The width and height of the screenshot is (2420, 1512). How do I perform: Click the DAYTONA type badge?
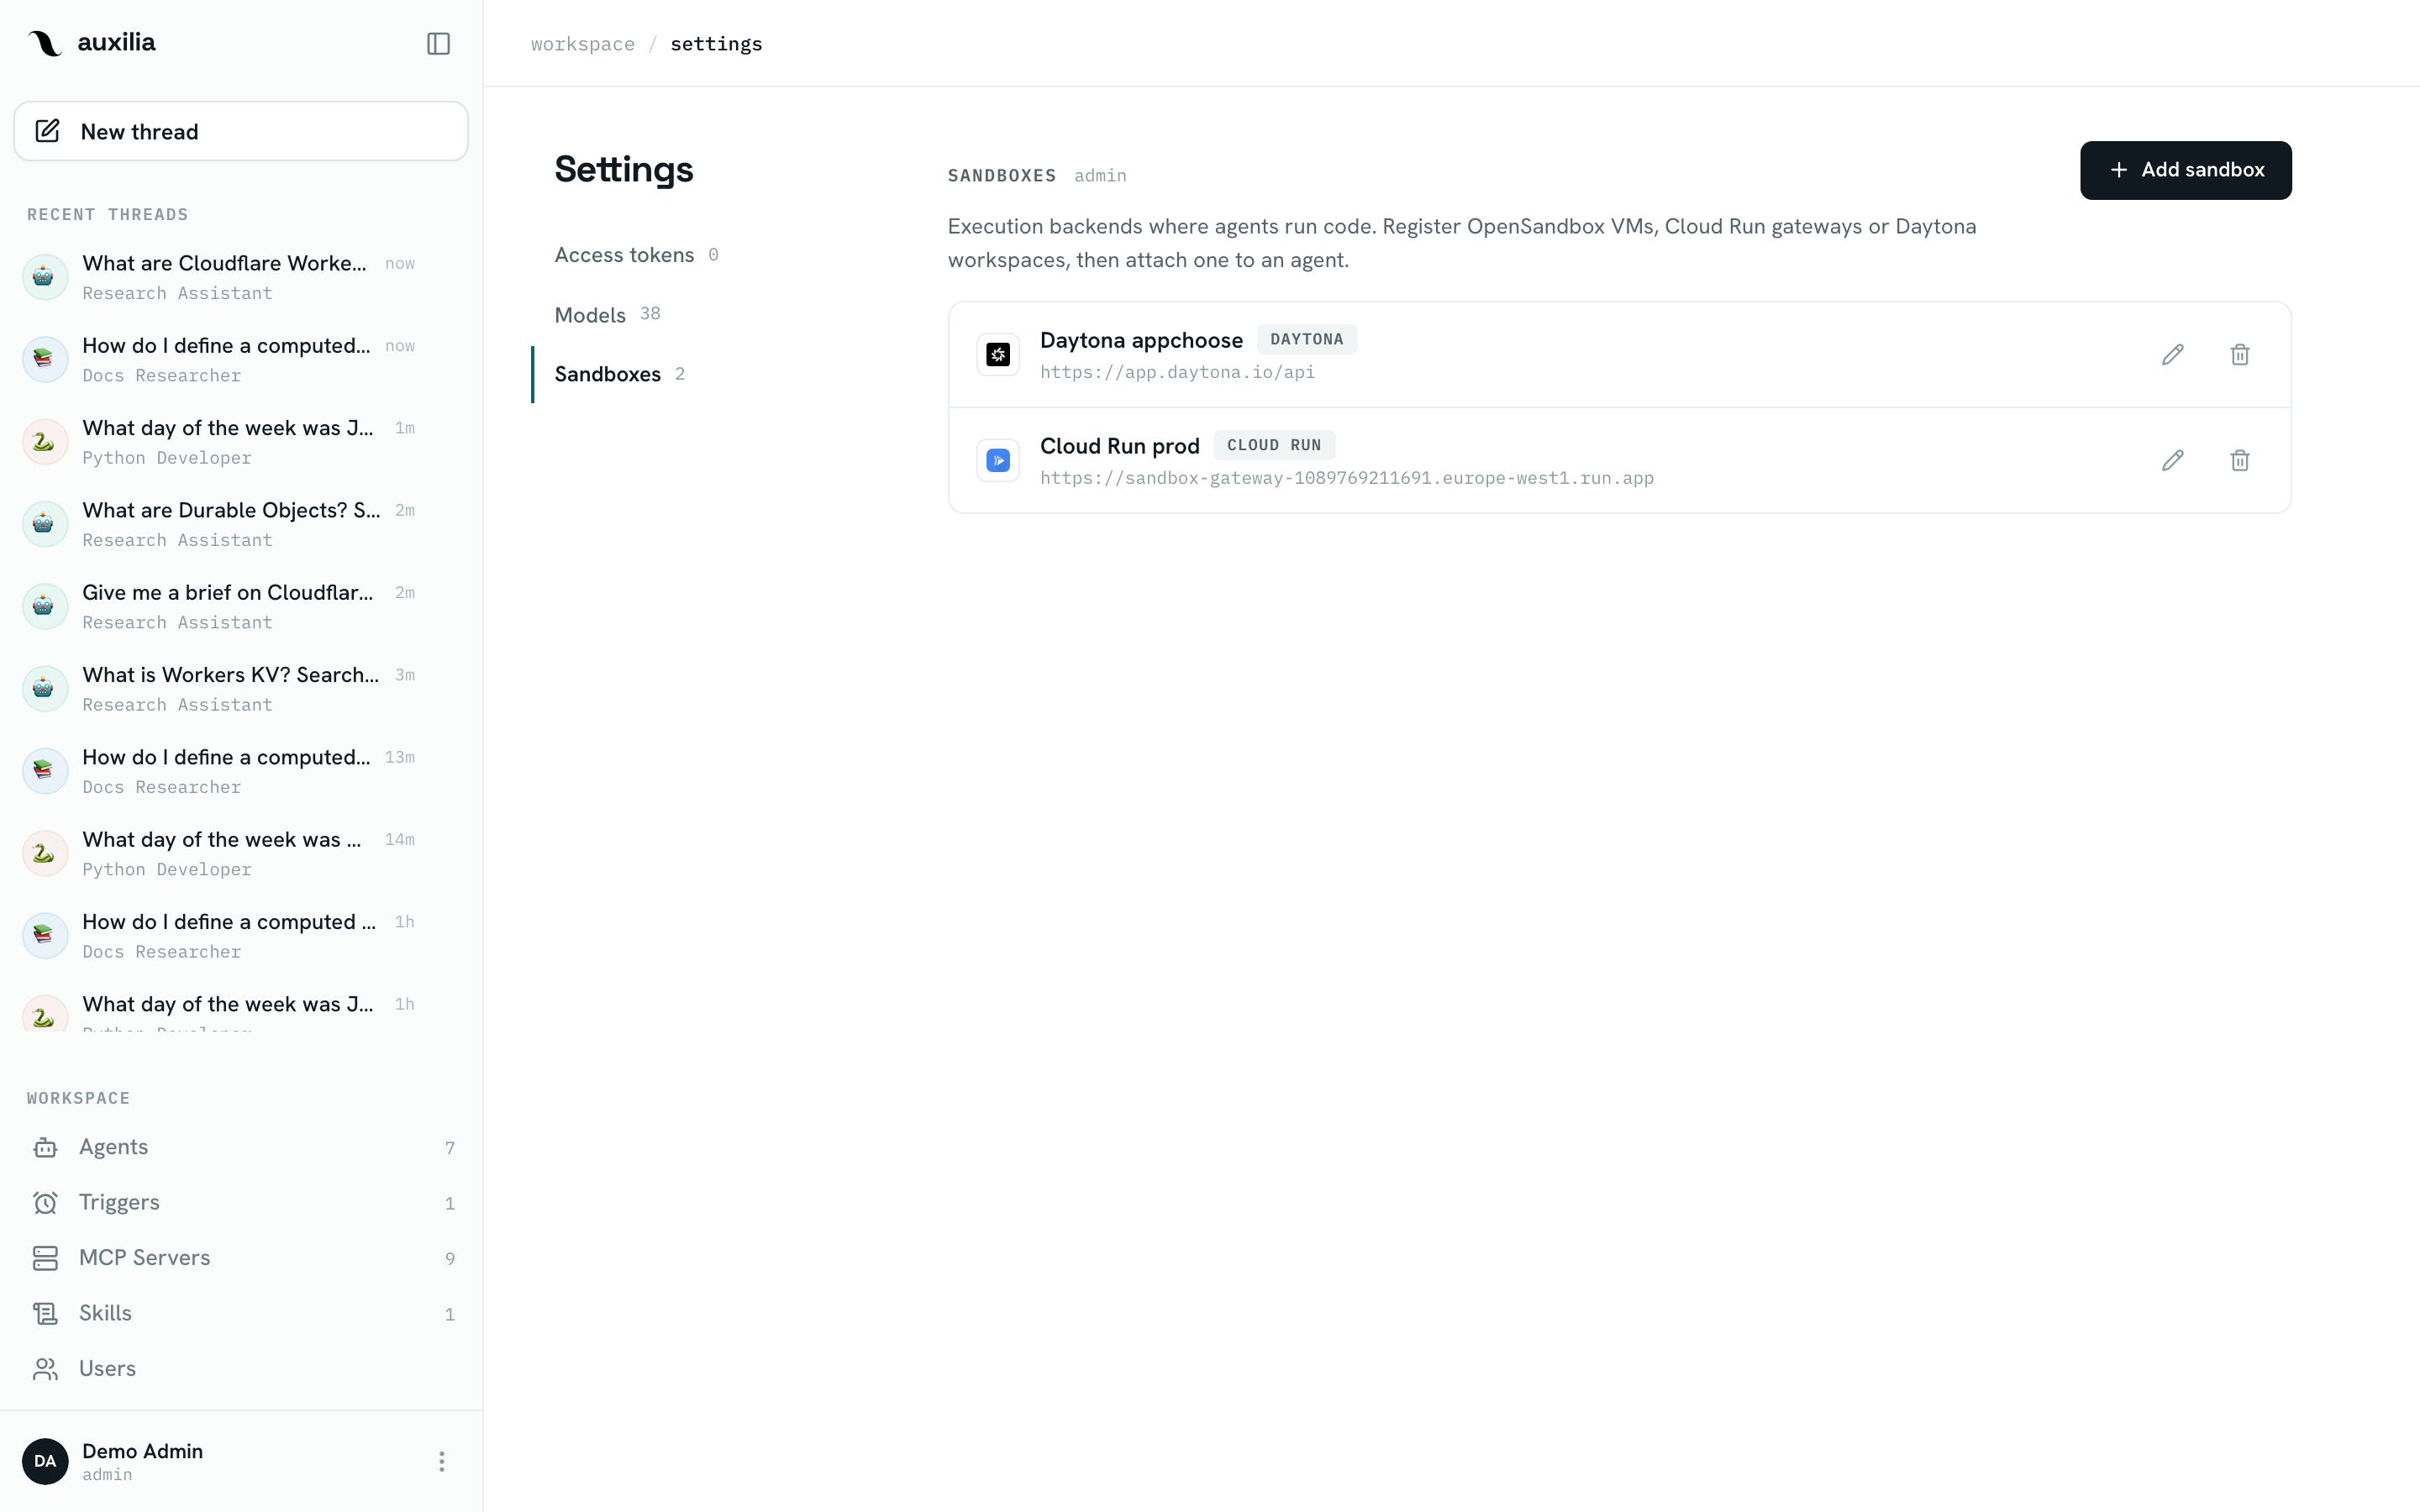tap(1306, 339)
